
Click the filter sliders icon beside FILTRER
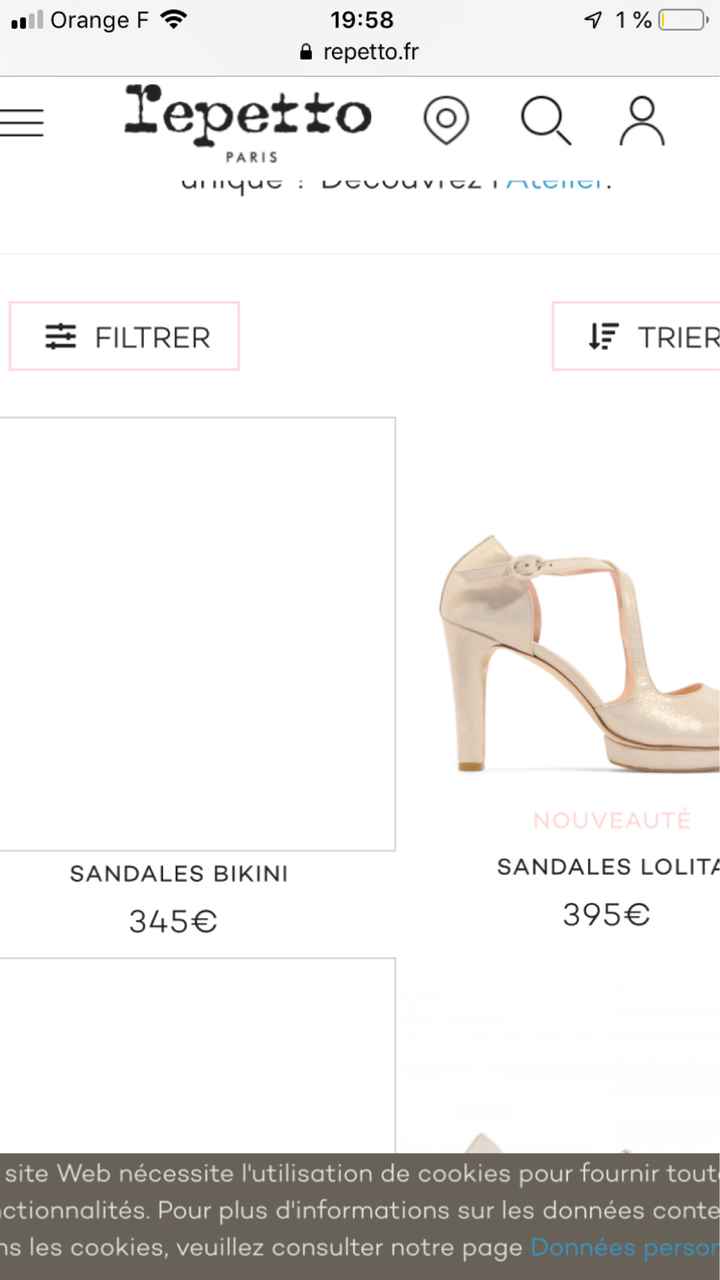[x=61, y=337]
